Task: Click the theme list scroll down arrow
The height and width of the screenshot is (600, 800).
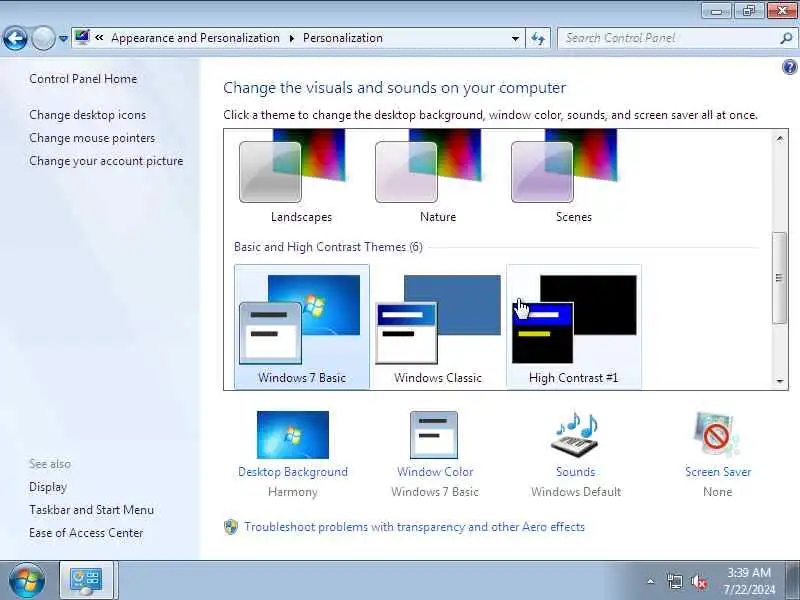Action: point(780,381)
